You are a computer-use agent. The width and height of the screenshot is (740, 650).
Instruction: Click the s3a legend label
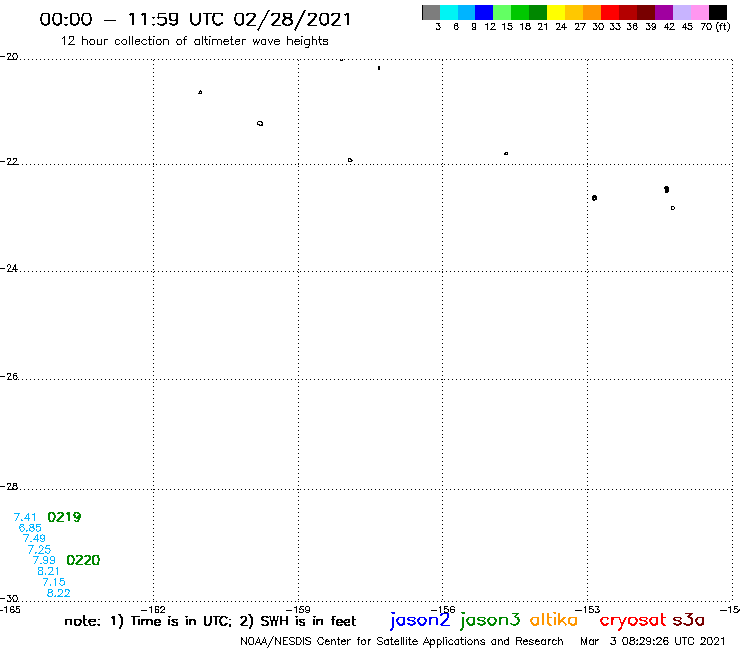pyautogui.click(x=688, y=620)
